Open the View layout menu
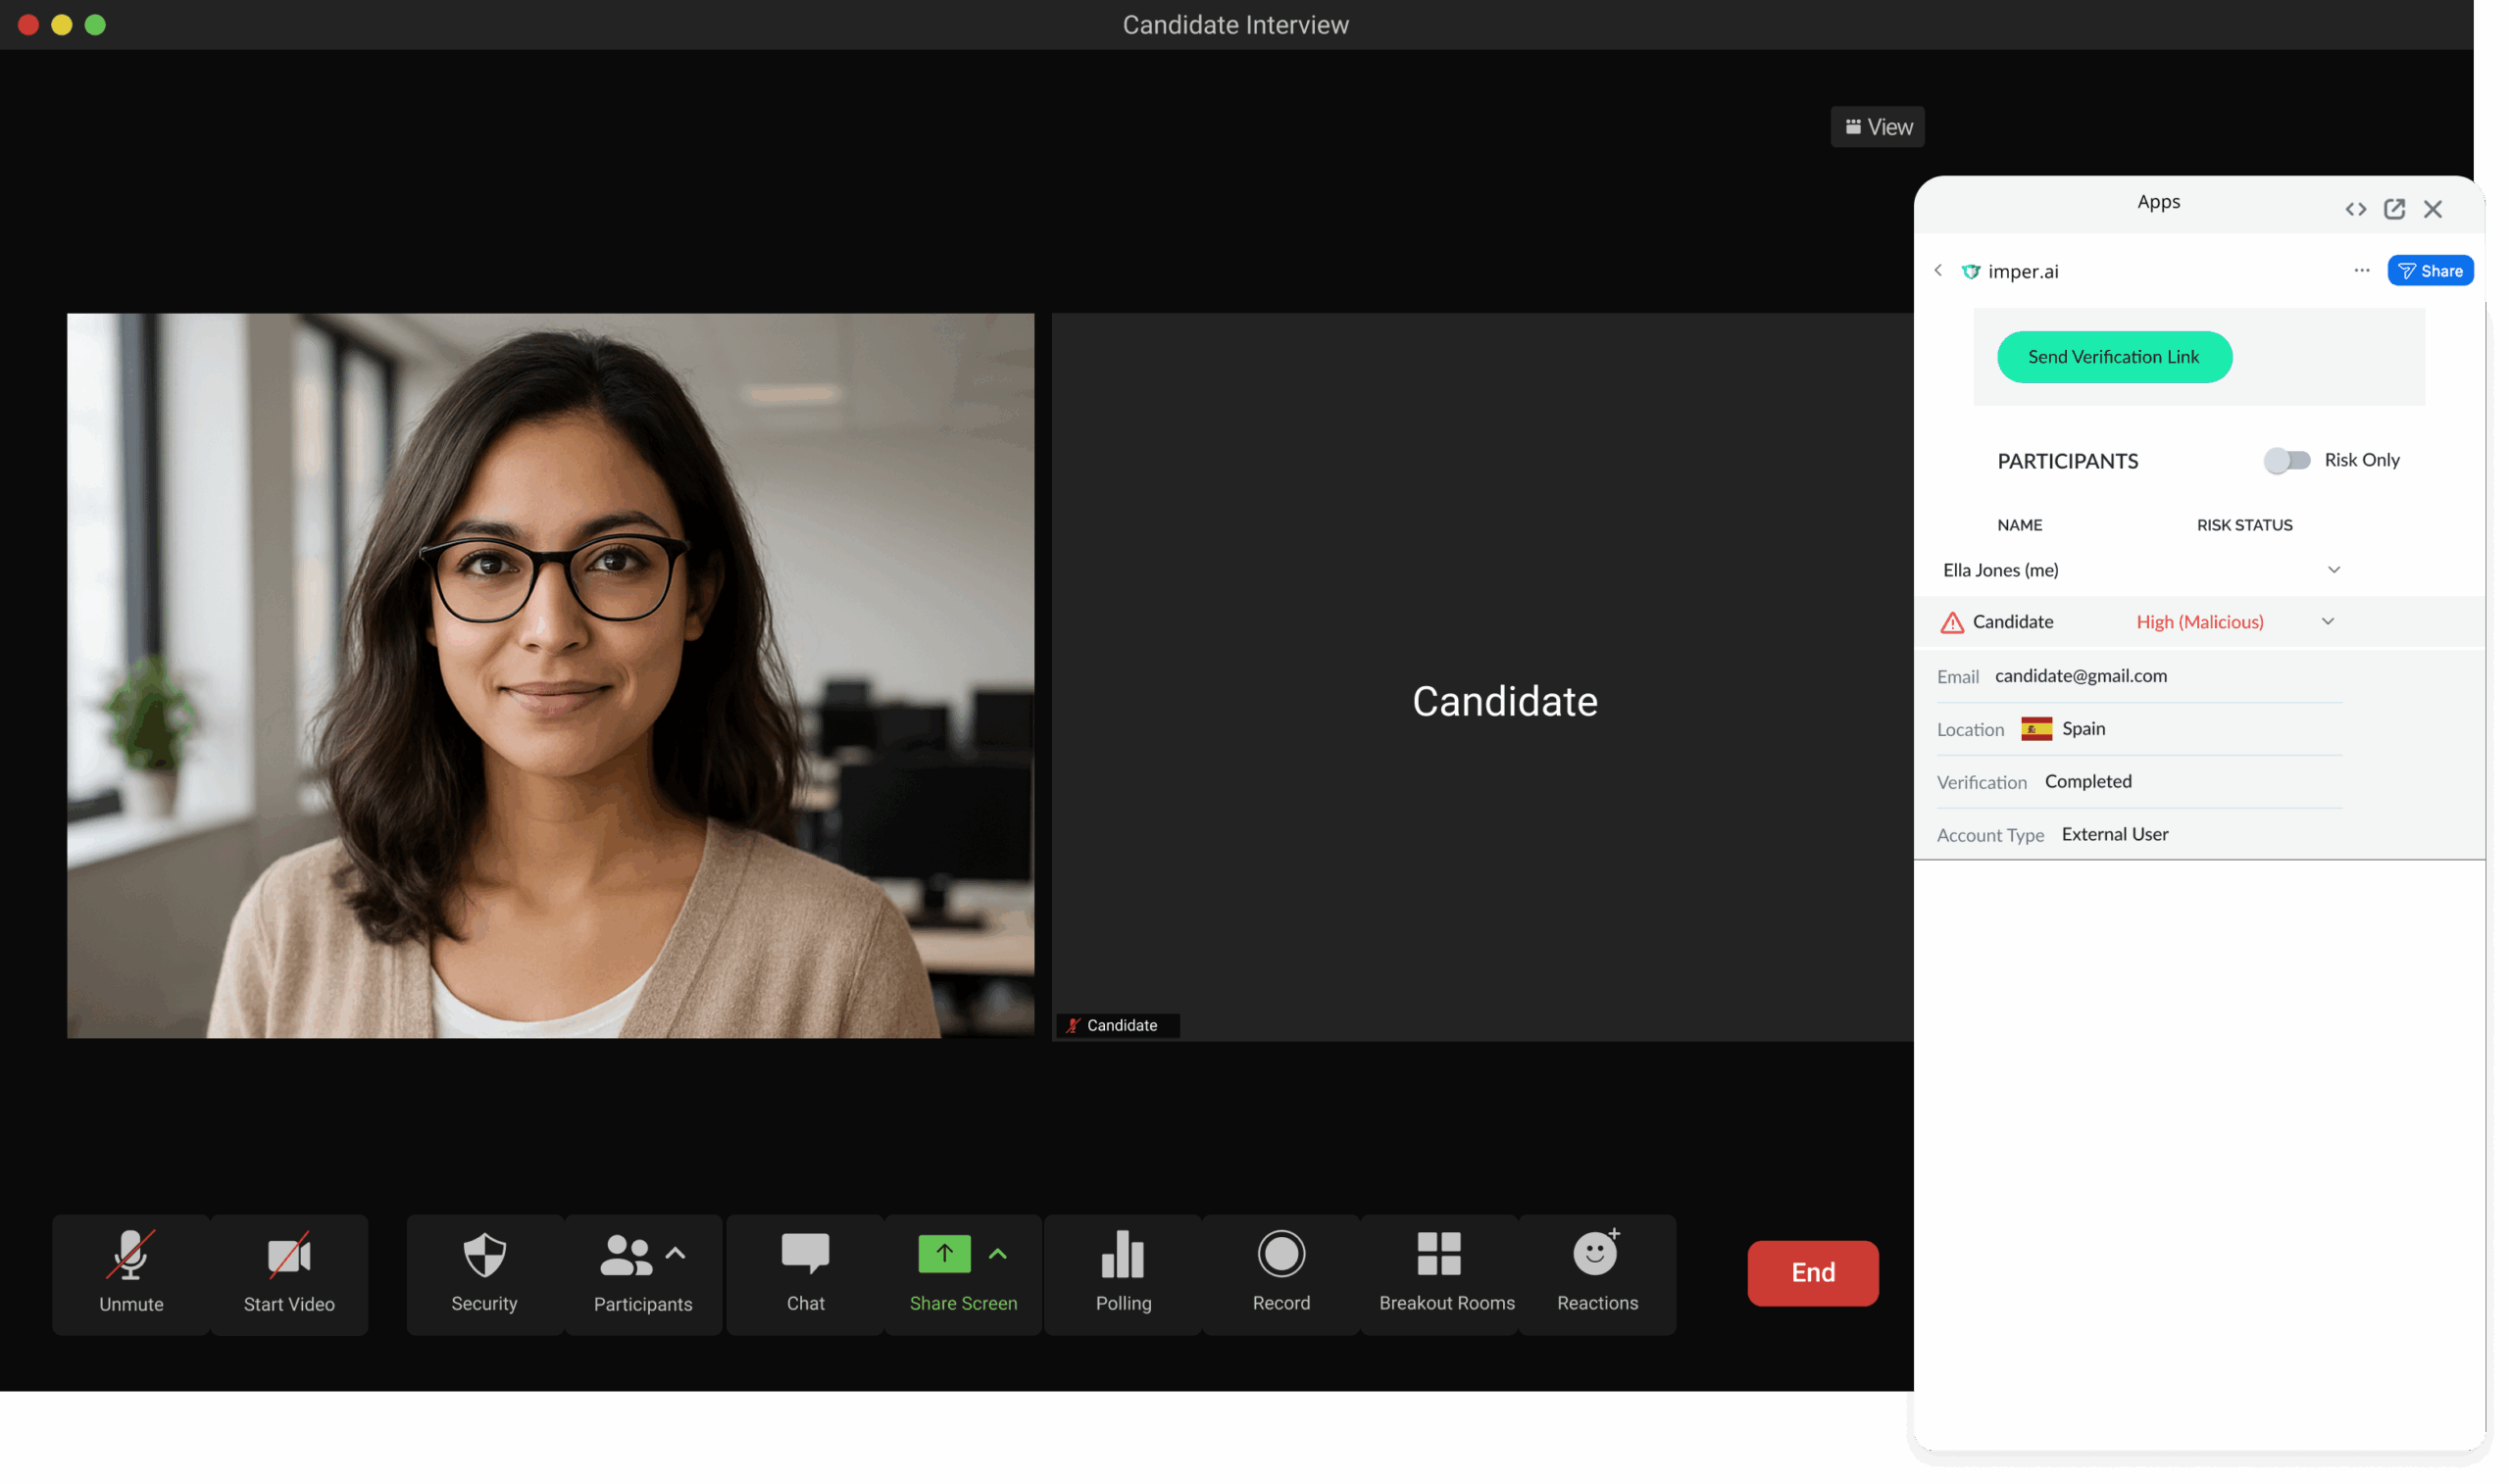The height and width of the screenshot is (1484, 2510). click(1877, 127)
